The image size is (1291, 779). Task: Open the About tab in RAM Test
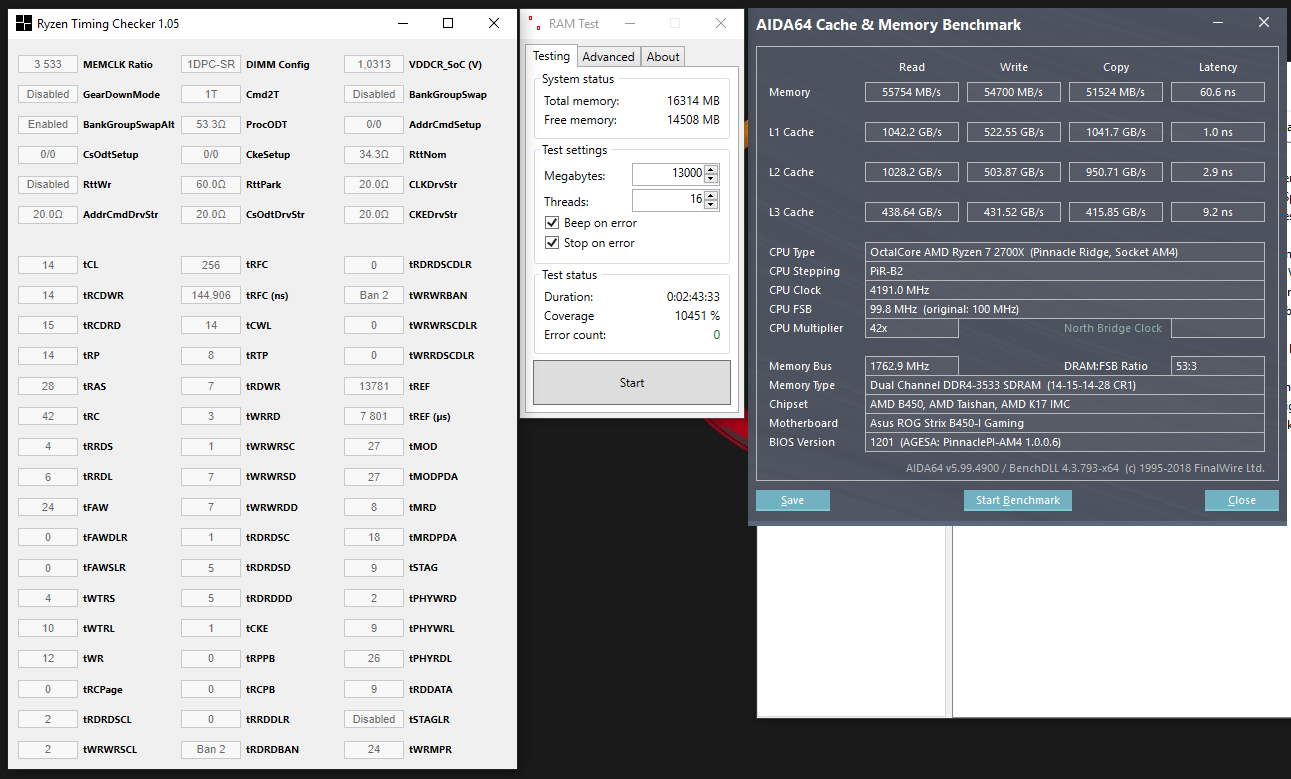tap(663, 57)
